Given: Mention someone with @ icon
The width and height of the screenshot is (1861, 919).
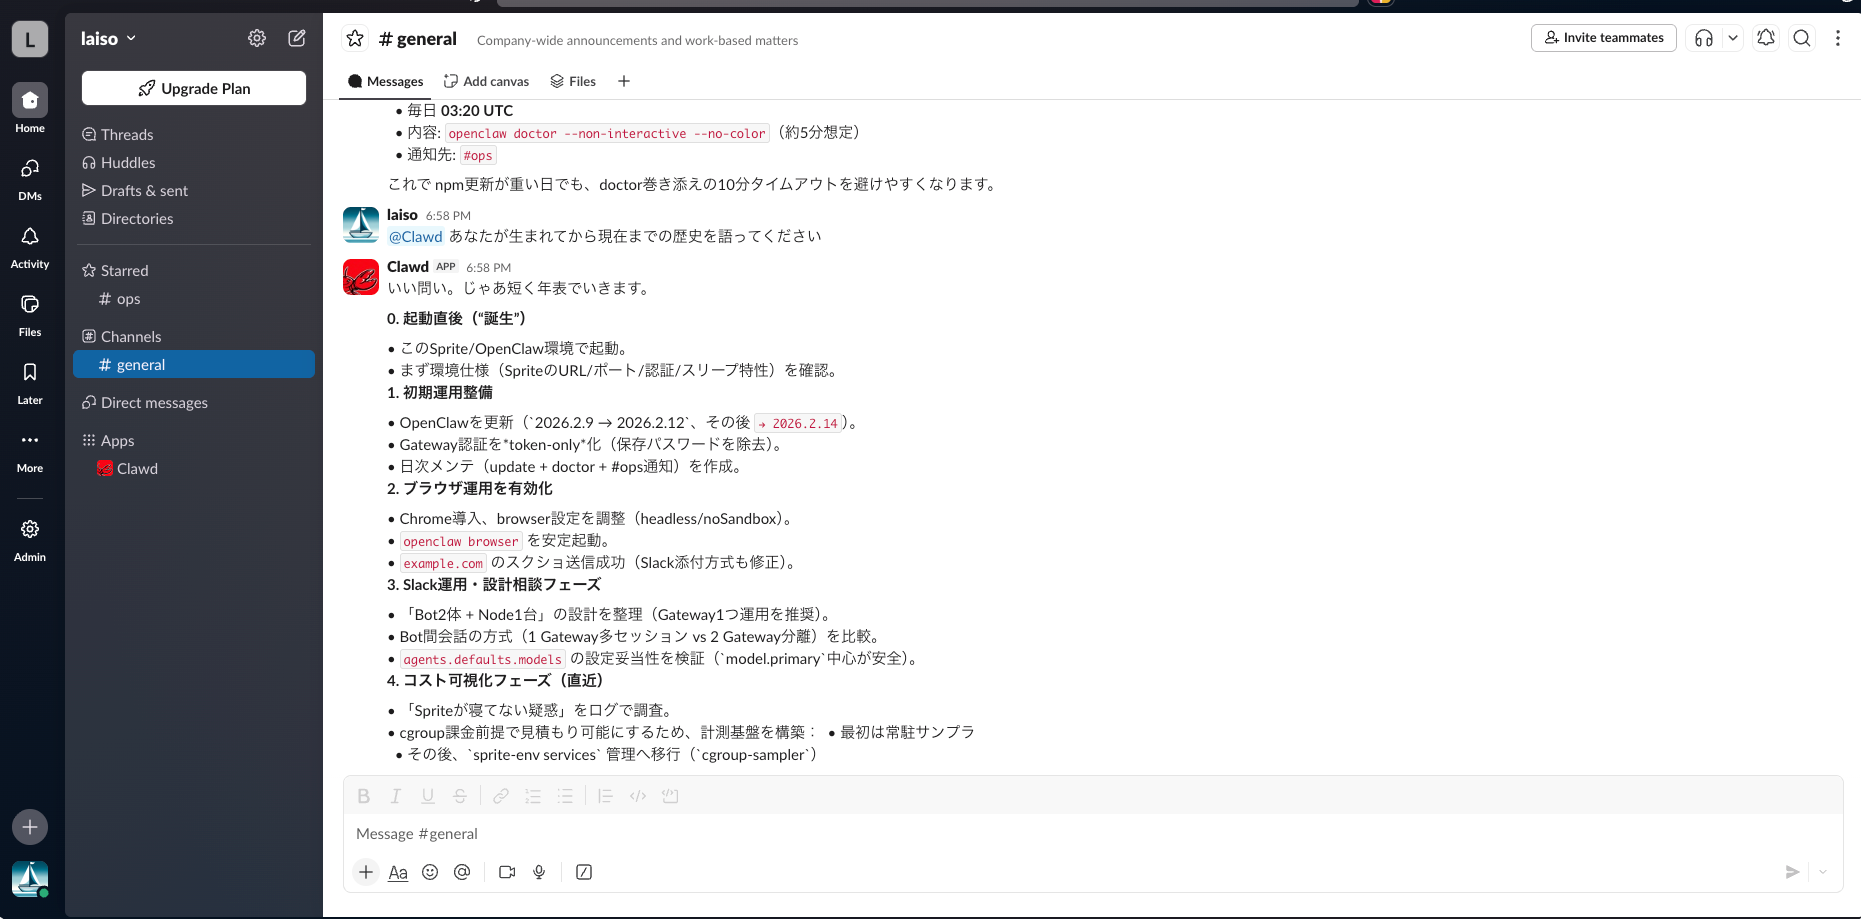Looking at the screenshot, I should click(462, 872).
